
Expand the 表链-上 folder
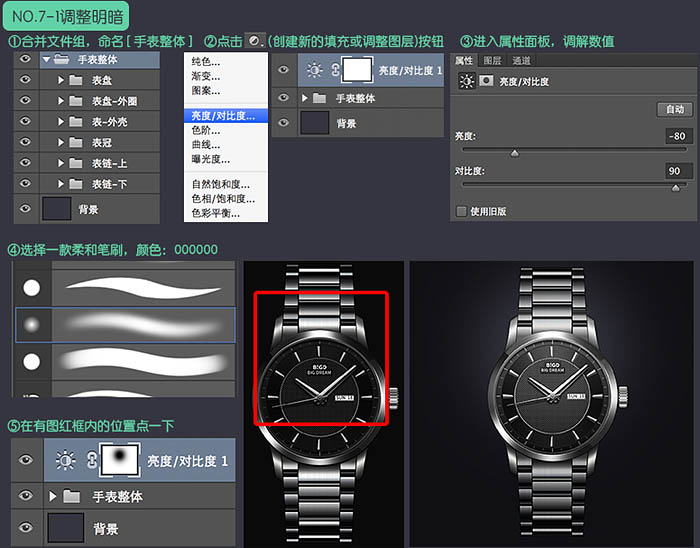61,163
